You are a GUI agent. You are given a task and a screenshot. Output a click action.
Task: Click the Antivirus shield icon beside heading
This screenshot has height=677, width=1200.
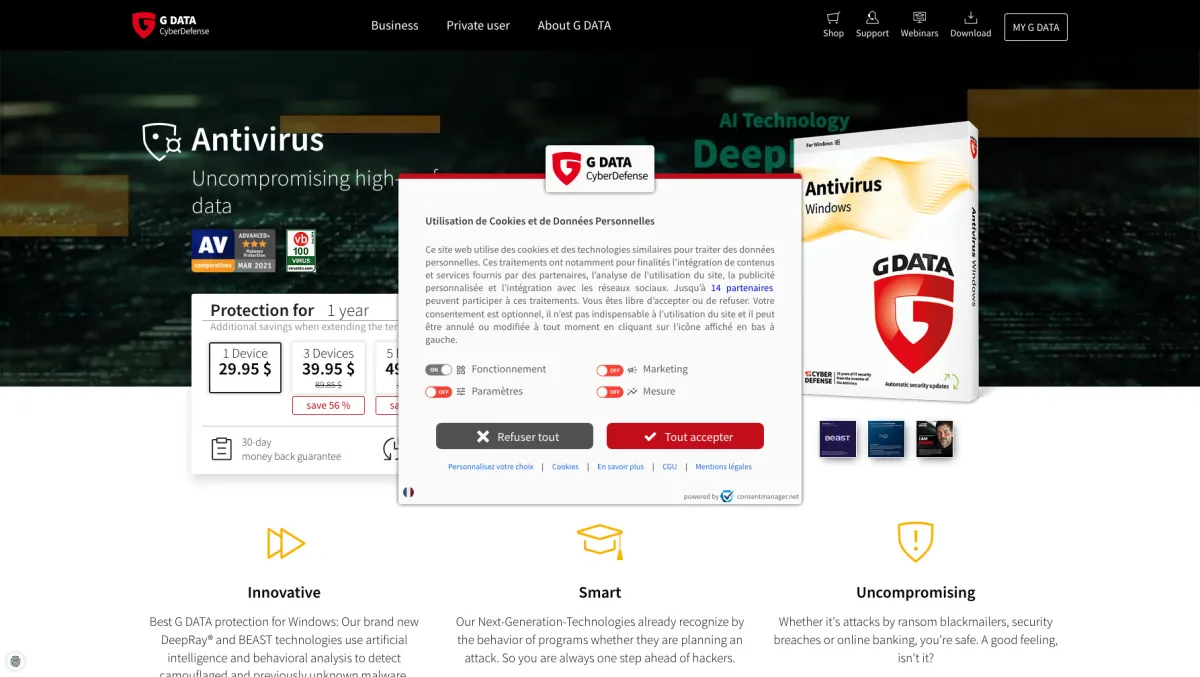pos(161,141)
